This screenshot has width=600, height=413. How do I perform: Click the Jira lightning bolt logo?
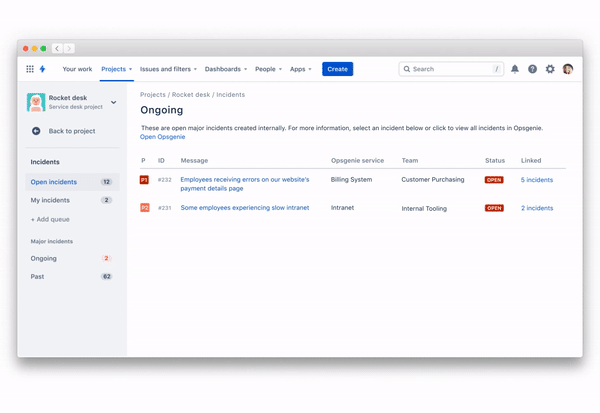click(43, 69)
